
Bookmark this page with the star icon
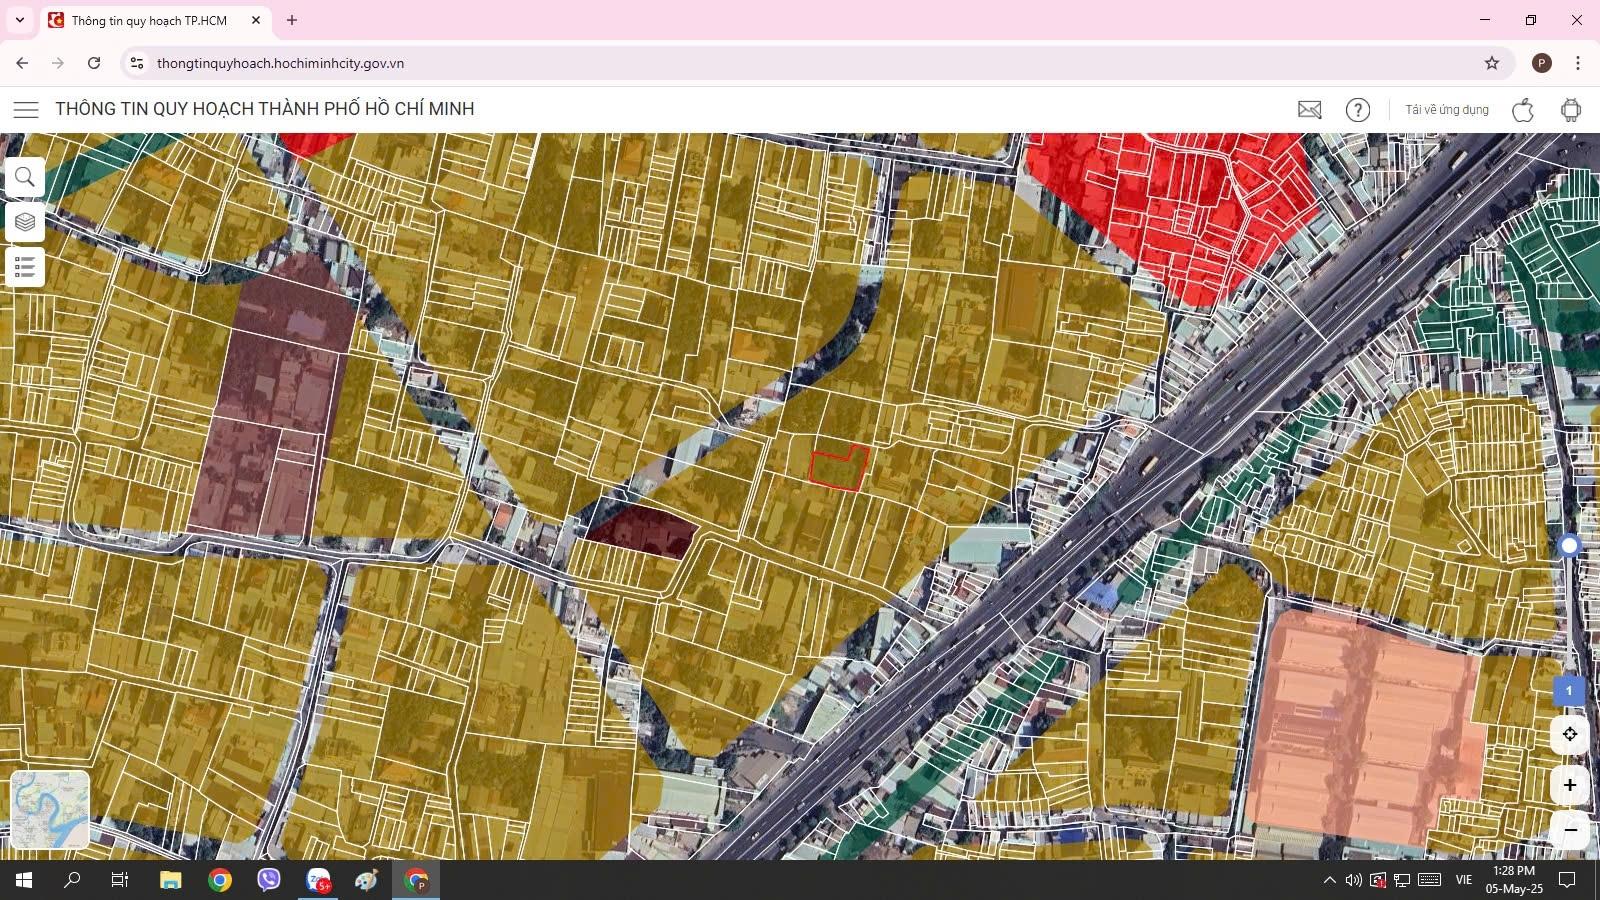1491,63
